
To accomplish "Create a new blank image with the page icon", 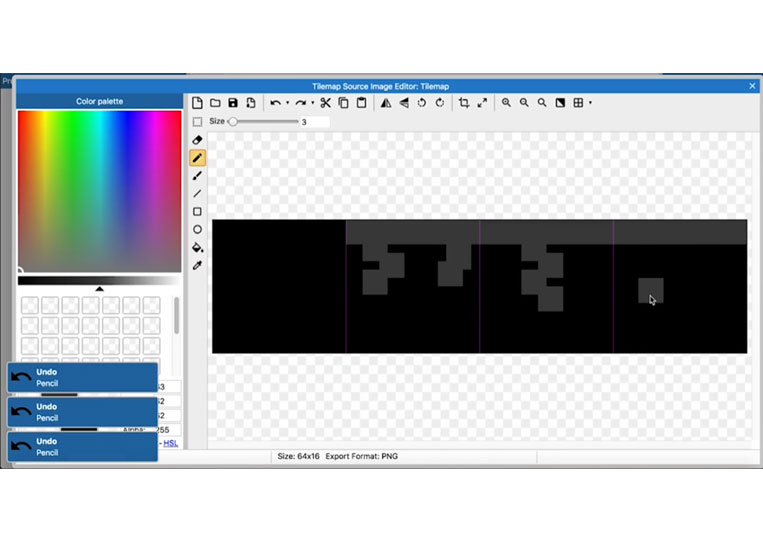I will [x=197, y=103].
